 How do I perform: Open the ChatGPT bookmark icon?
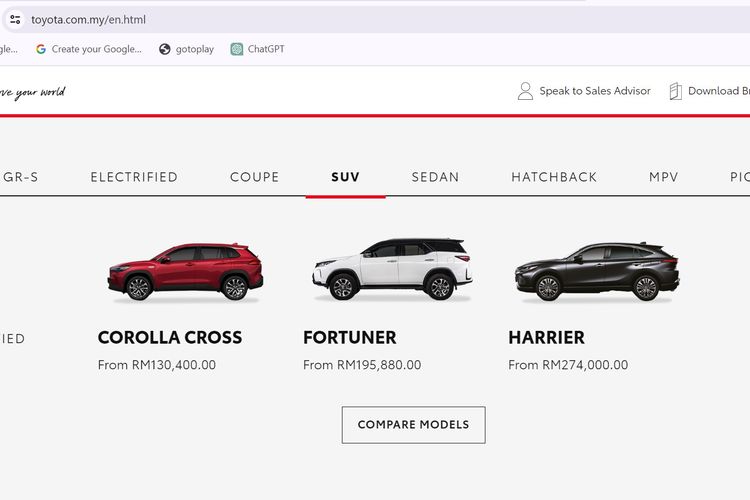(x=237, y=49)
